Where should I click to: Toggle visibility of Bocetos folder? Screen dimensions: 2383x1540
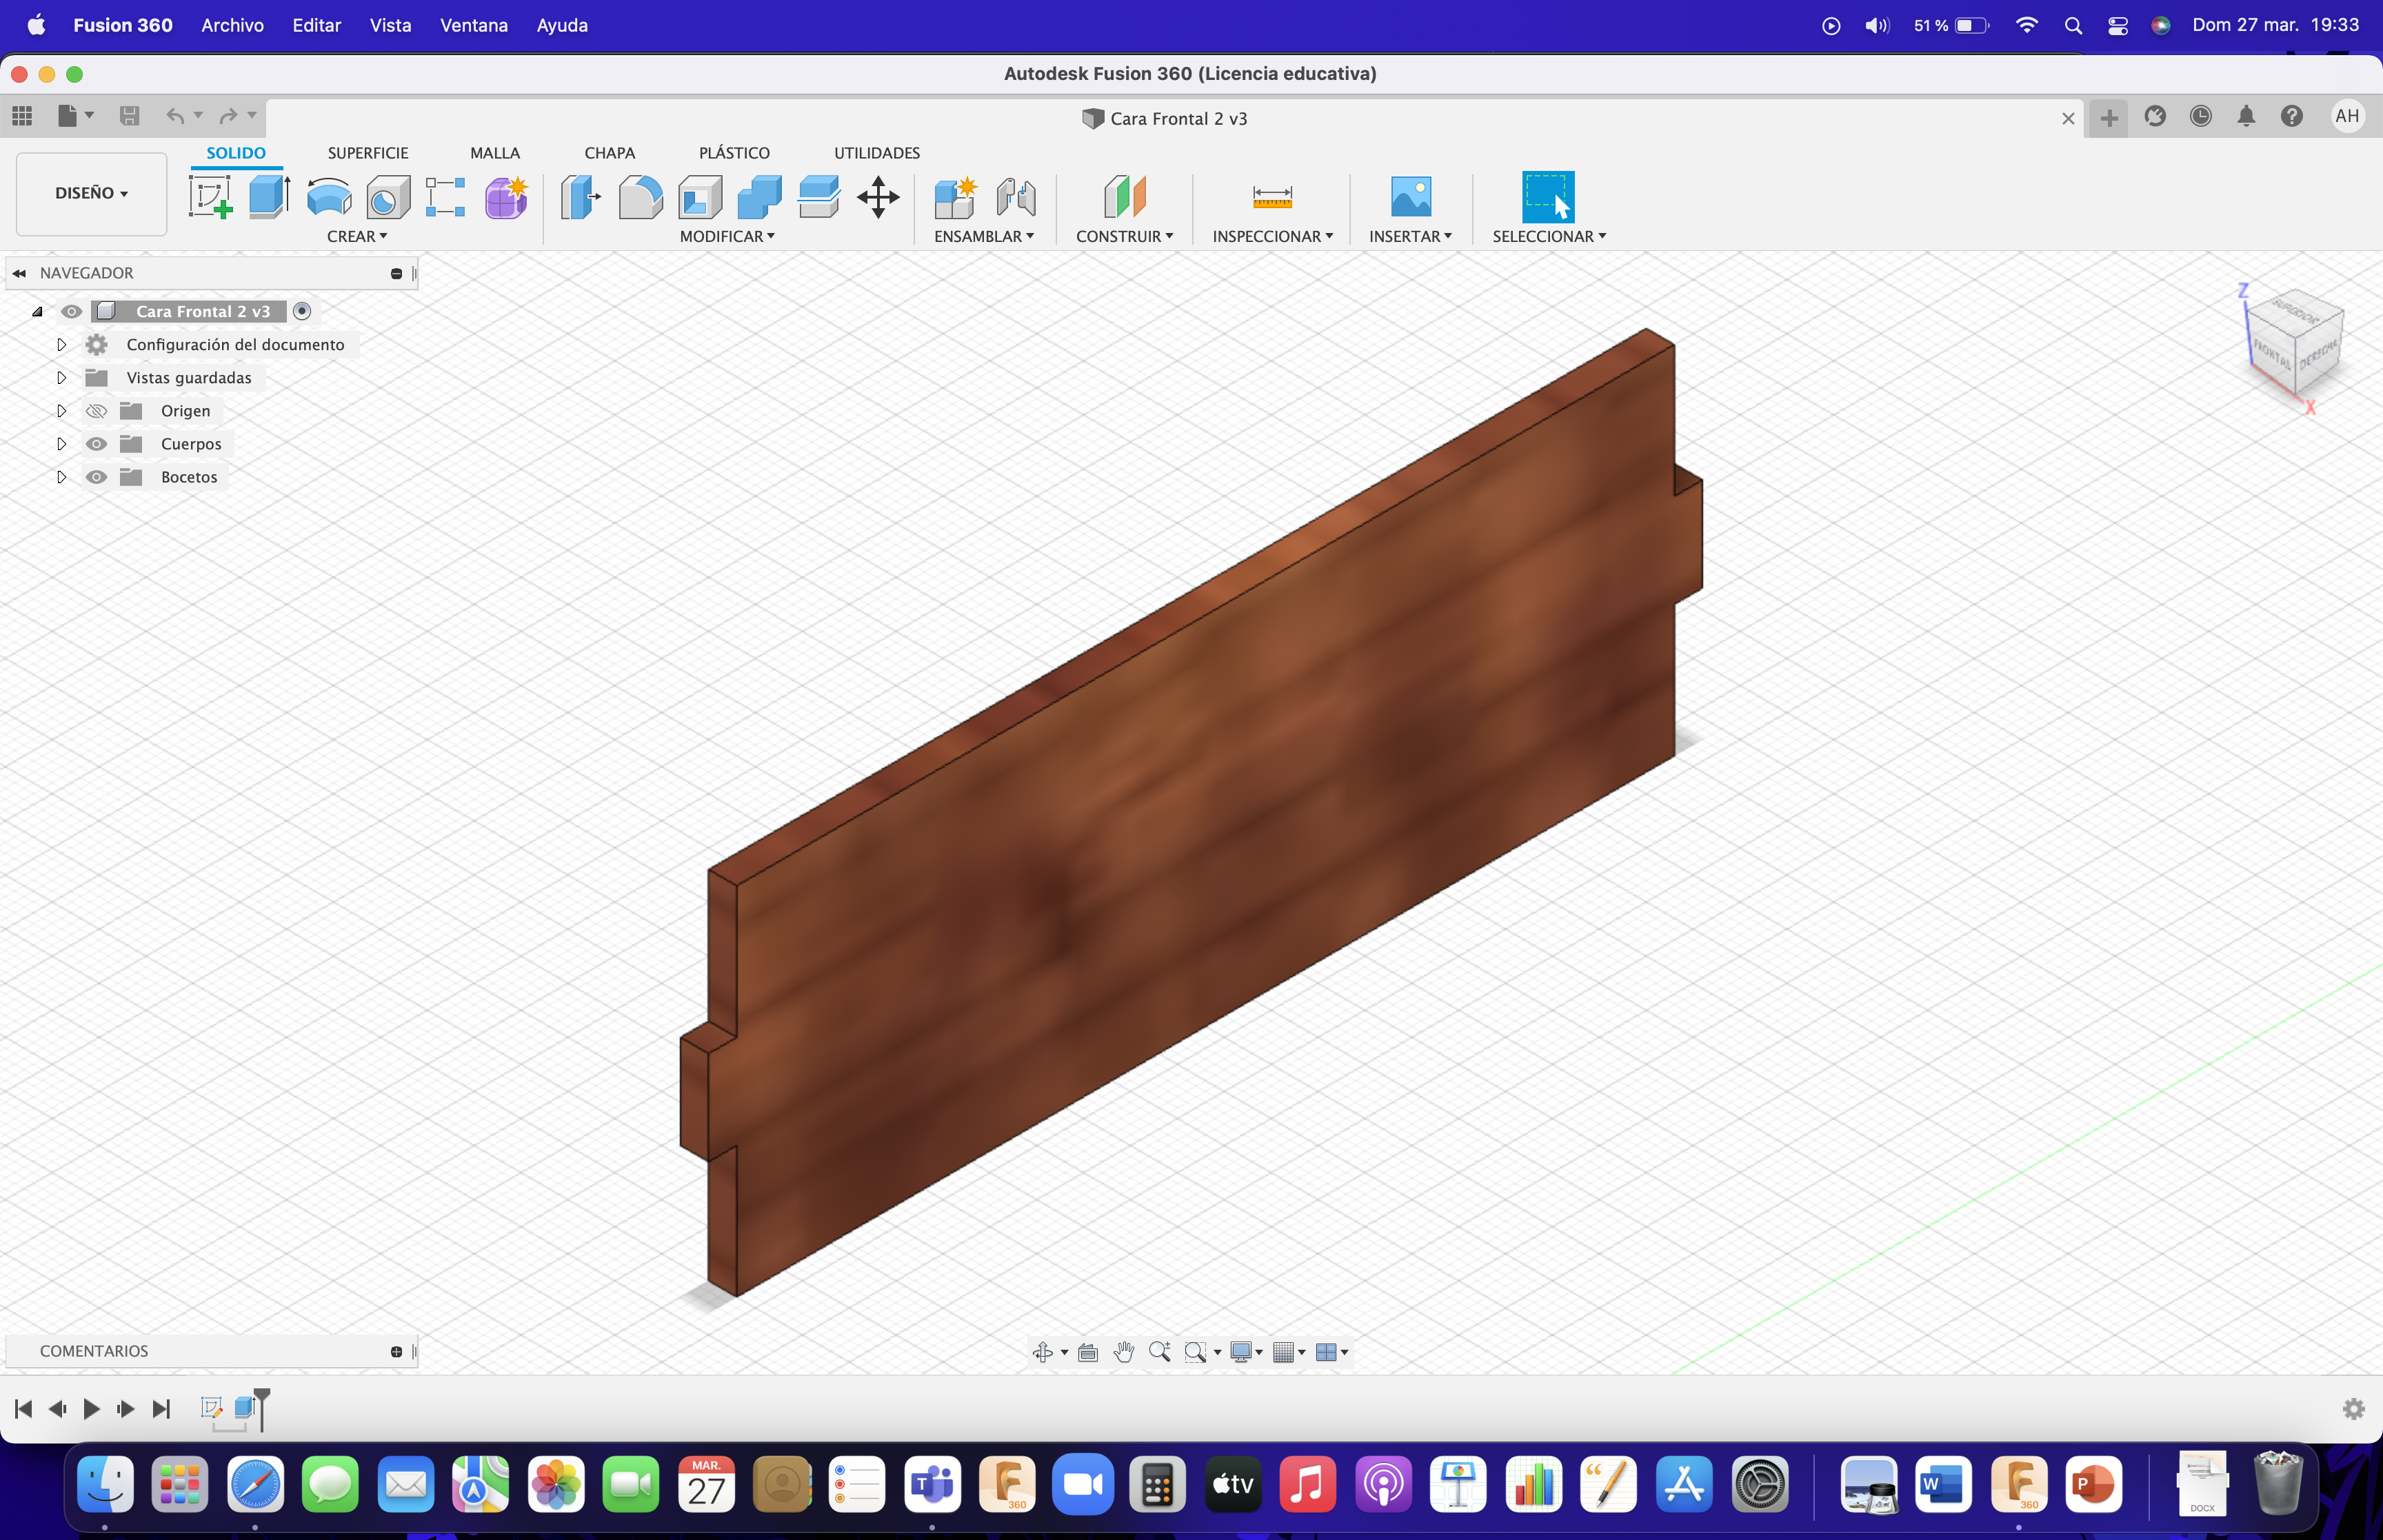[x=97, y=476]
